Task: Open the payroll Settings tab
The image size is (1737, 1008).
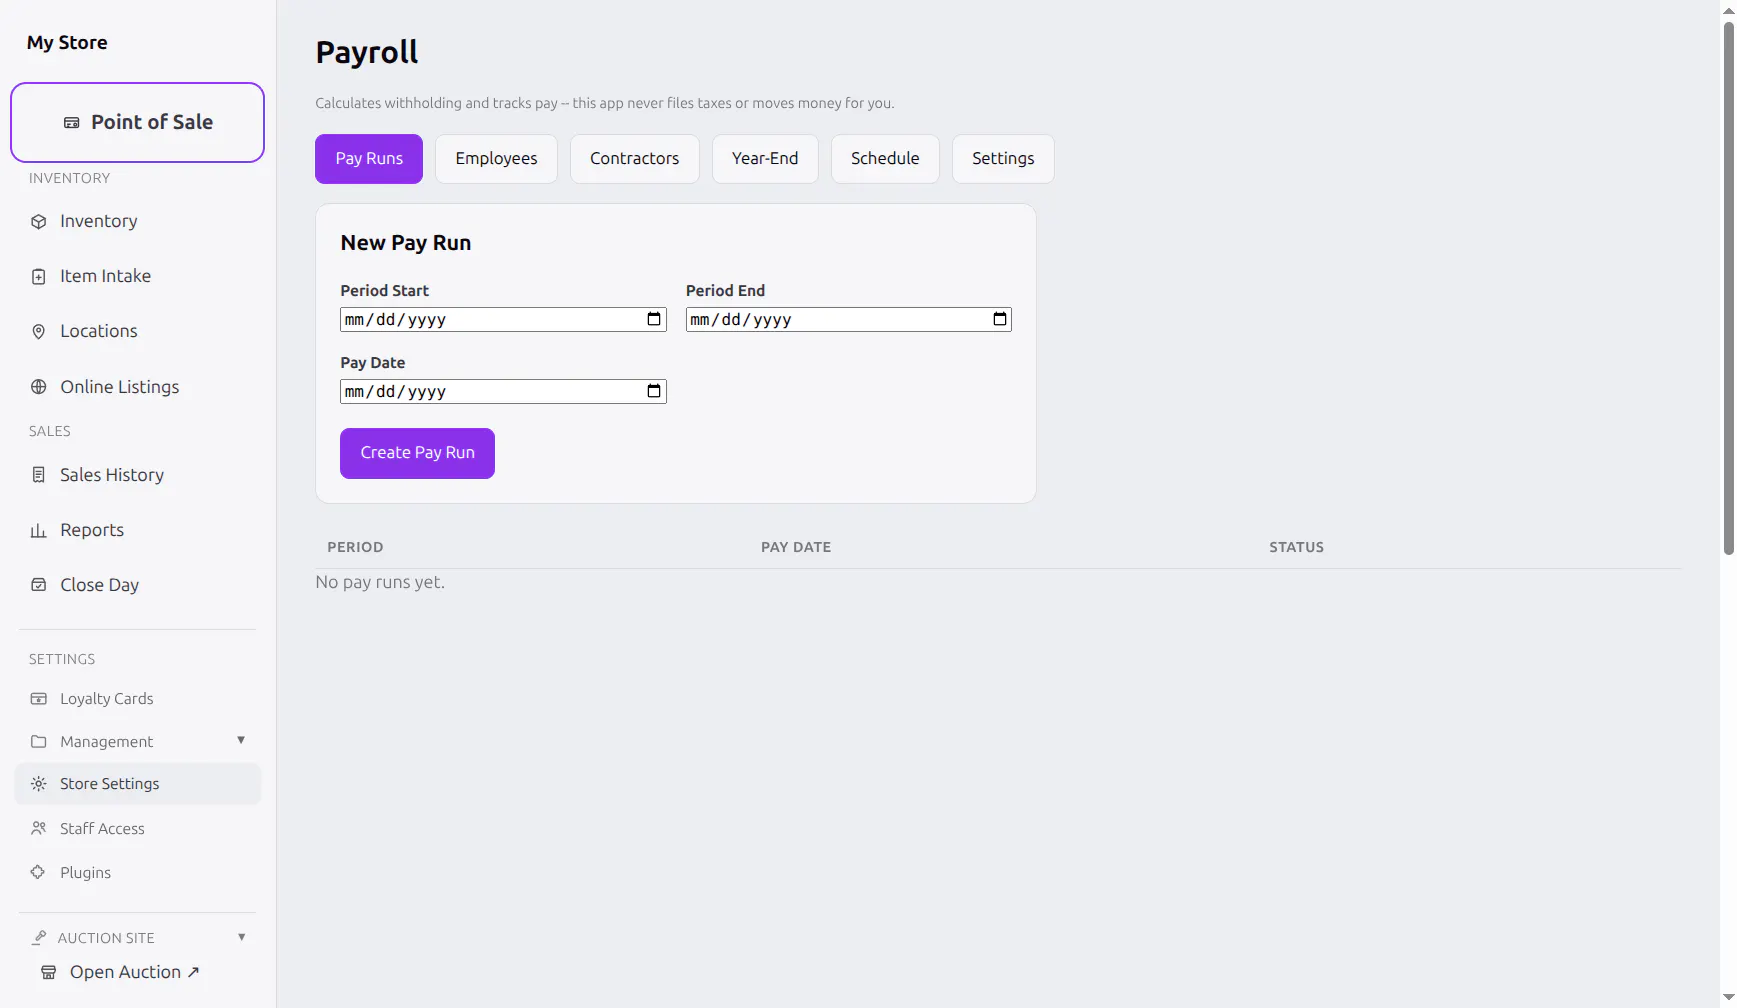Action: point(1003,159)
